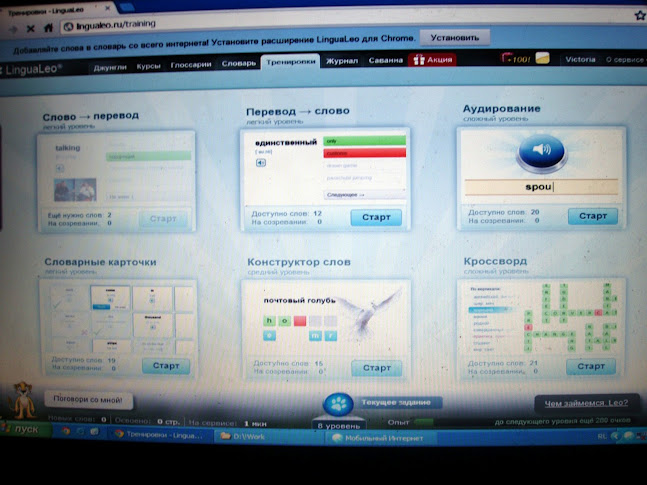Click the blue audio speaker button
Image resolution: width=647 pixels, height=485 pixels.
[x=541, y=152]
